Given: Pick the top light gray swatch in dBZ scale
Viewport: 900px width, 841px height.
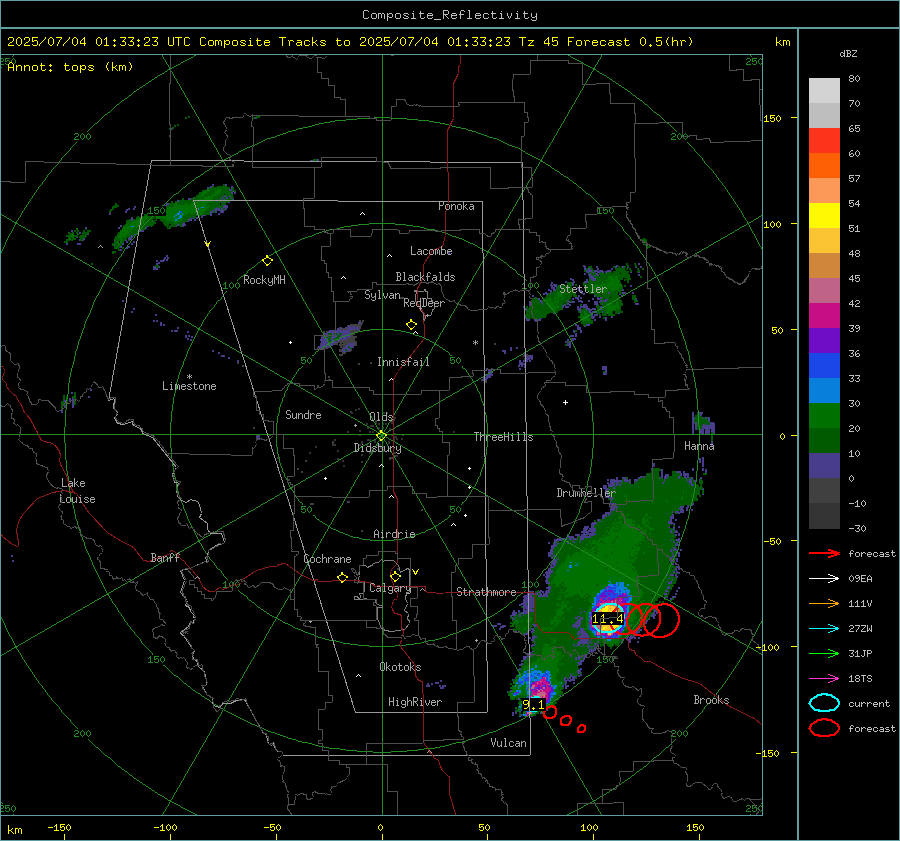Looking at the screenshot, I should [x=824, y=91].
